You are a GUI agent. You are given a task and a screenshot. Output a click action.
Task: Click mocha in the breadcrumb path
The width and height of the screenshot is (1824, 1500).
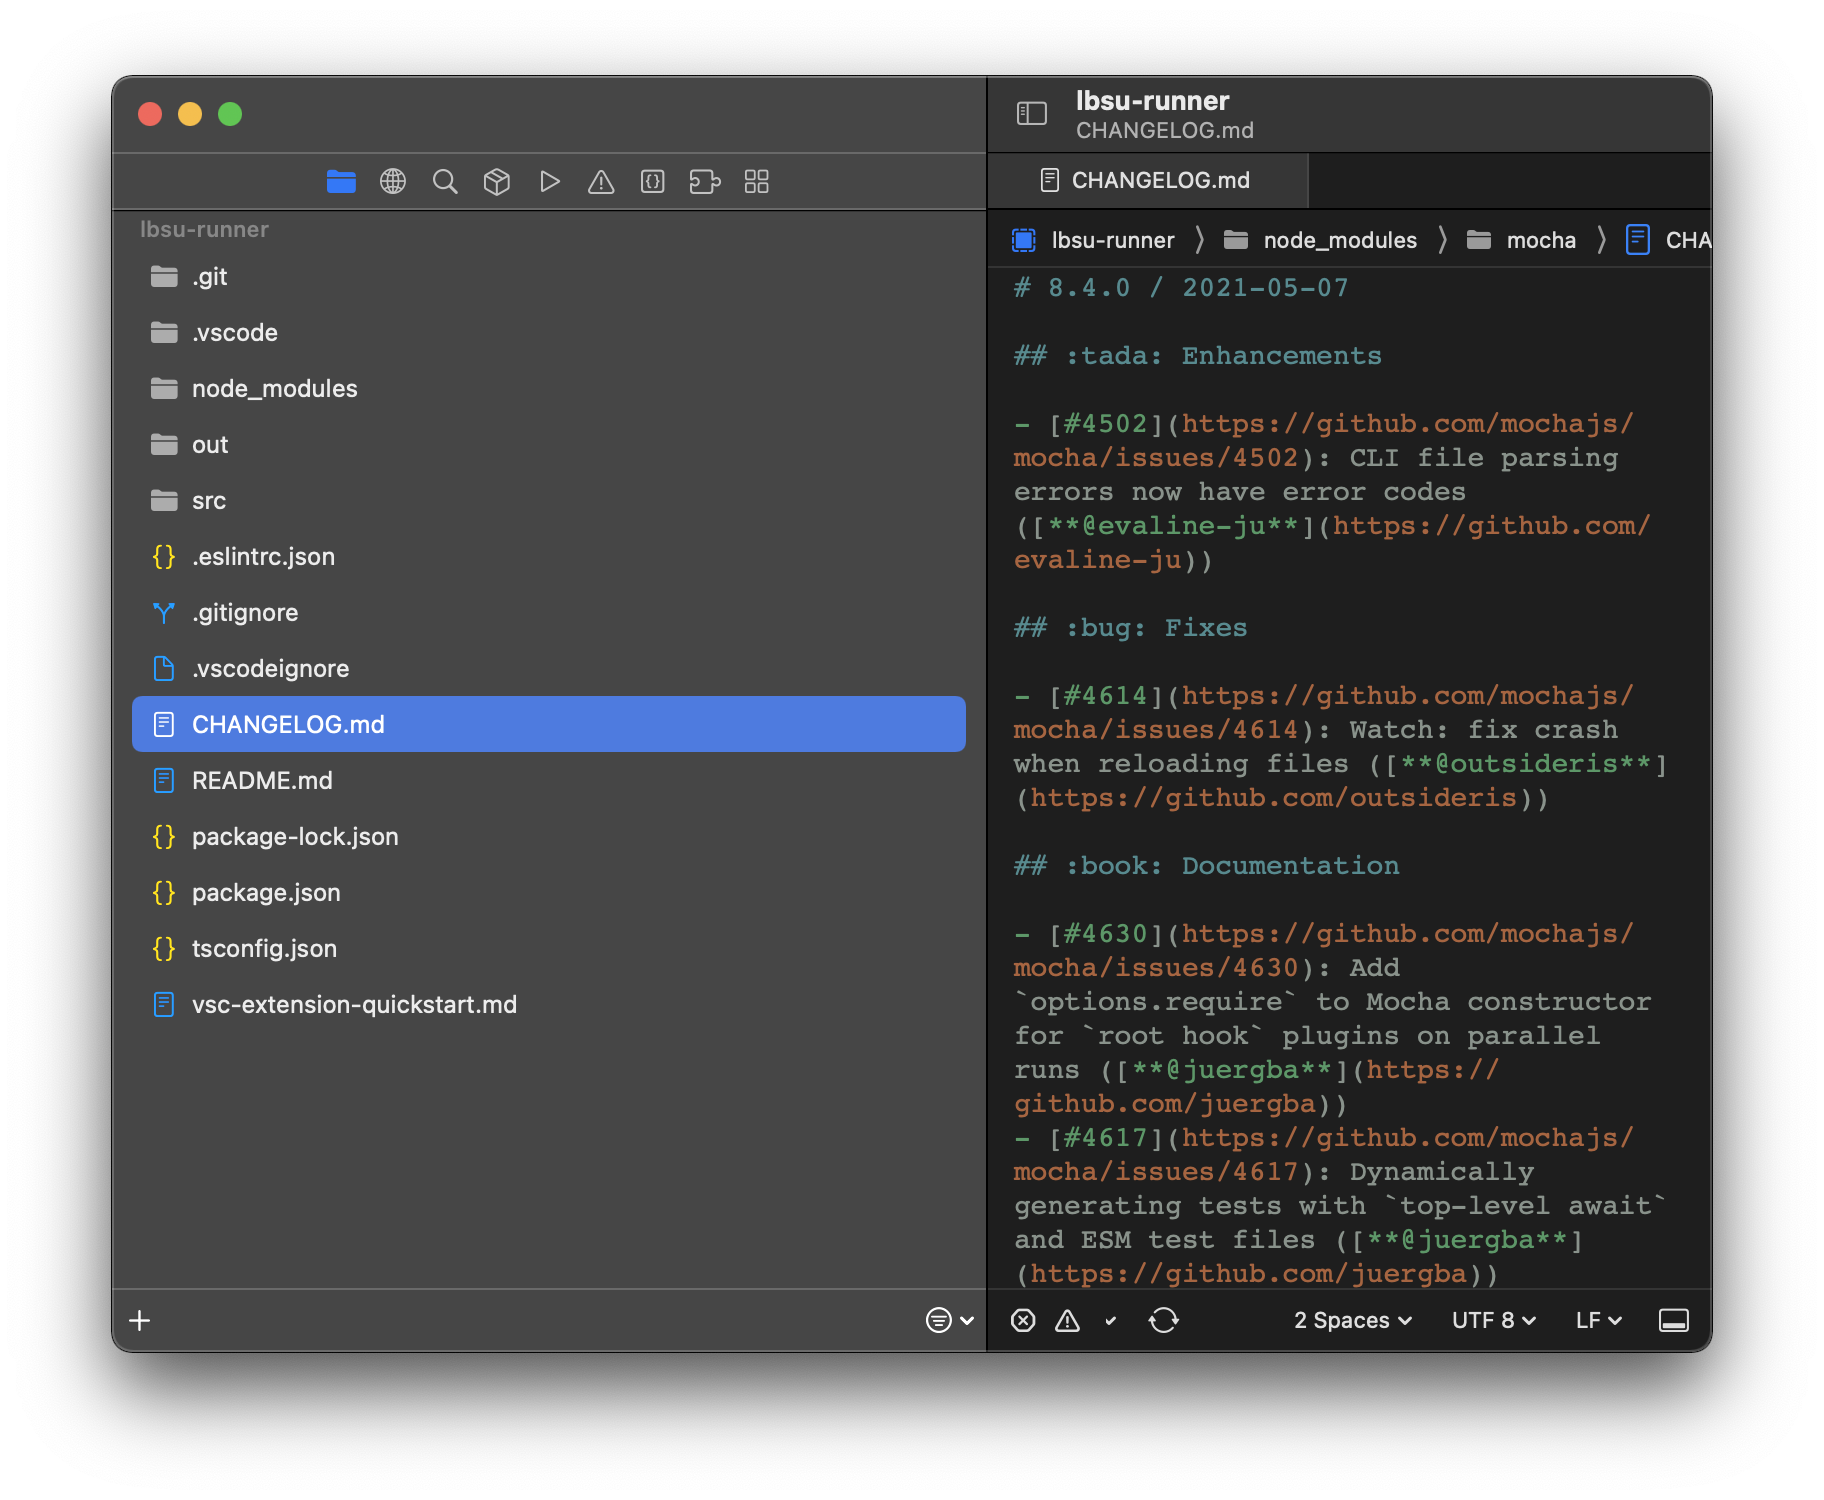click(x=1541, y=240)
